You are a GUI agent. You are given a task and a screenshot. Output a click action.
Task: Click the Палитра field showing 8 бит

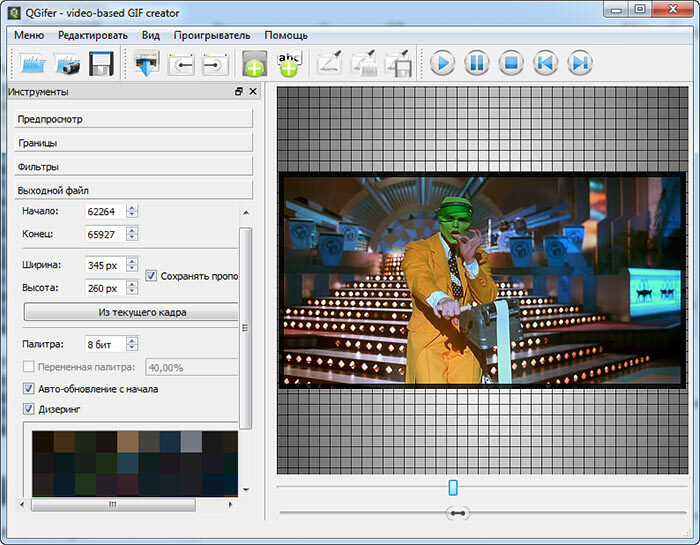click(x=105, y=344)
